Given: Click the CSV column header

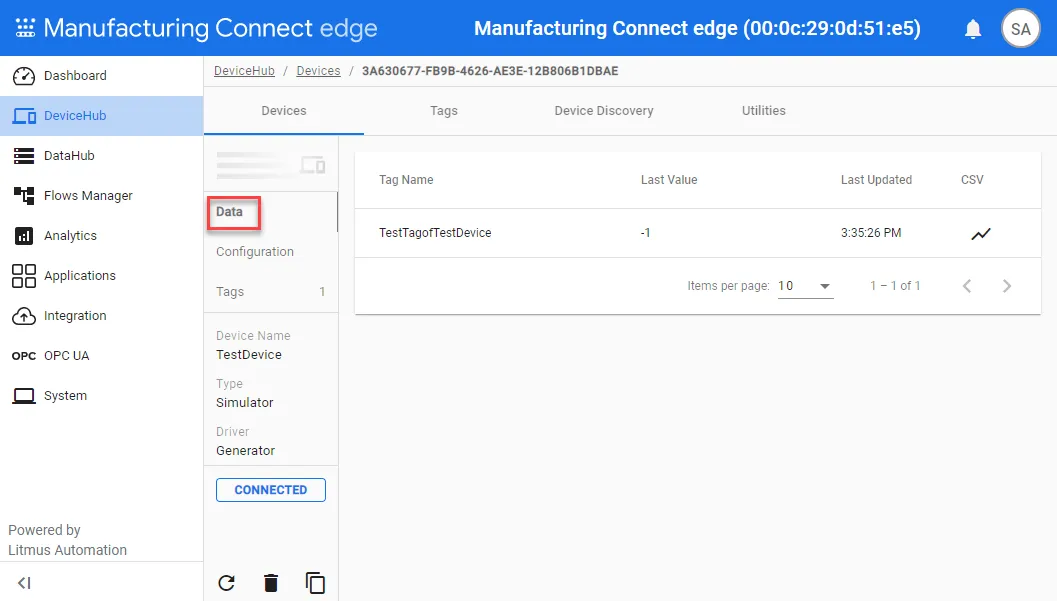Looking at the screenshot, I should click(x=972, y=180).
